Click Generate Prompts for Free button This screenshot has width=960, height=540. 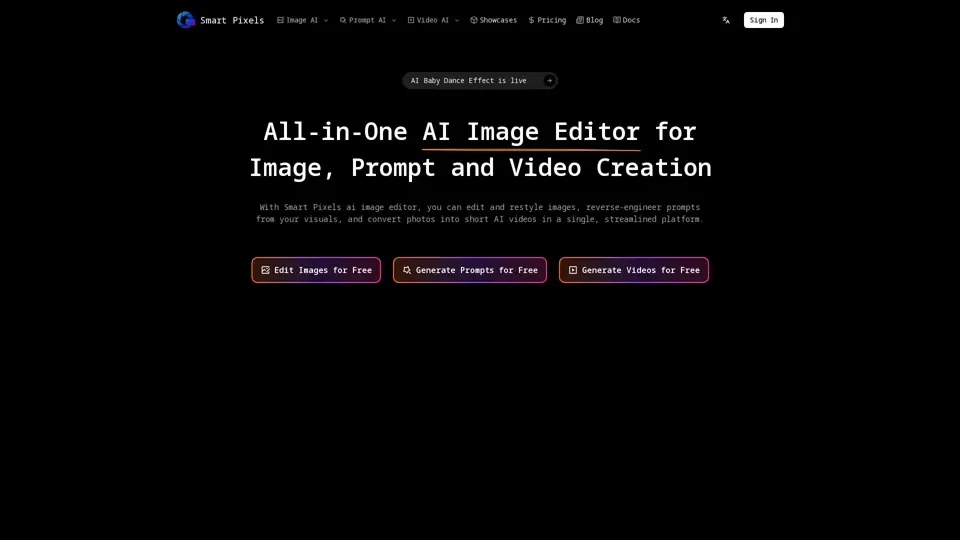470,270
